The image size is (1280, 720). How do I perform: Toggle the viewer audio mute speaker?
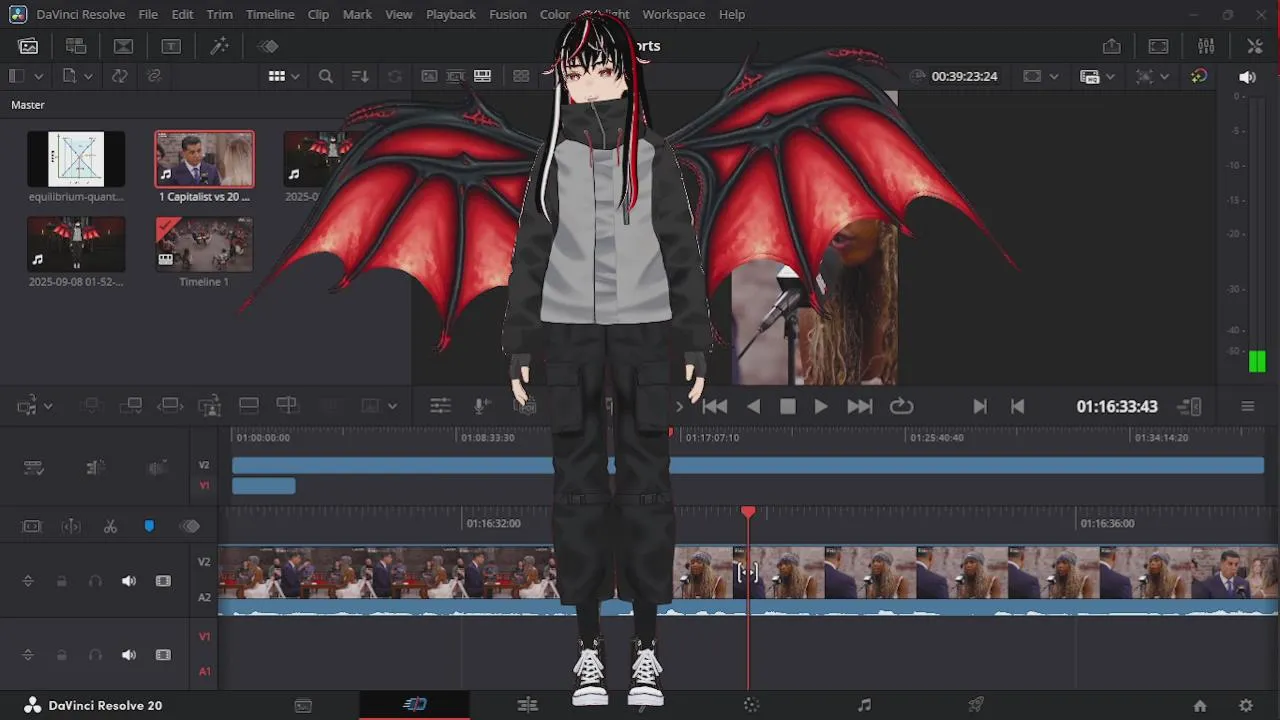[1247, 77]
